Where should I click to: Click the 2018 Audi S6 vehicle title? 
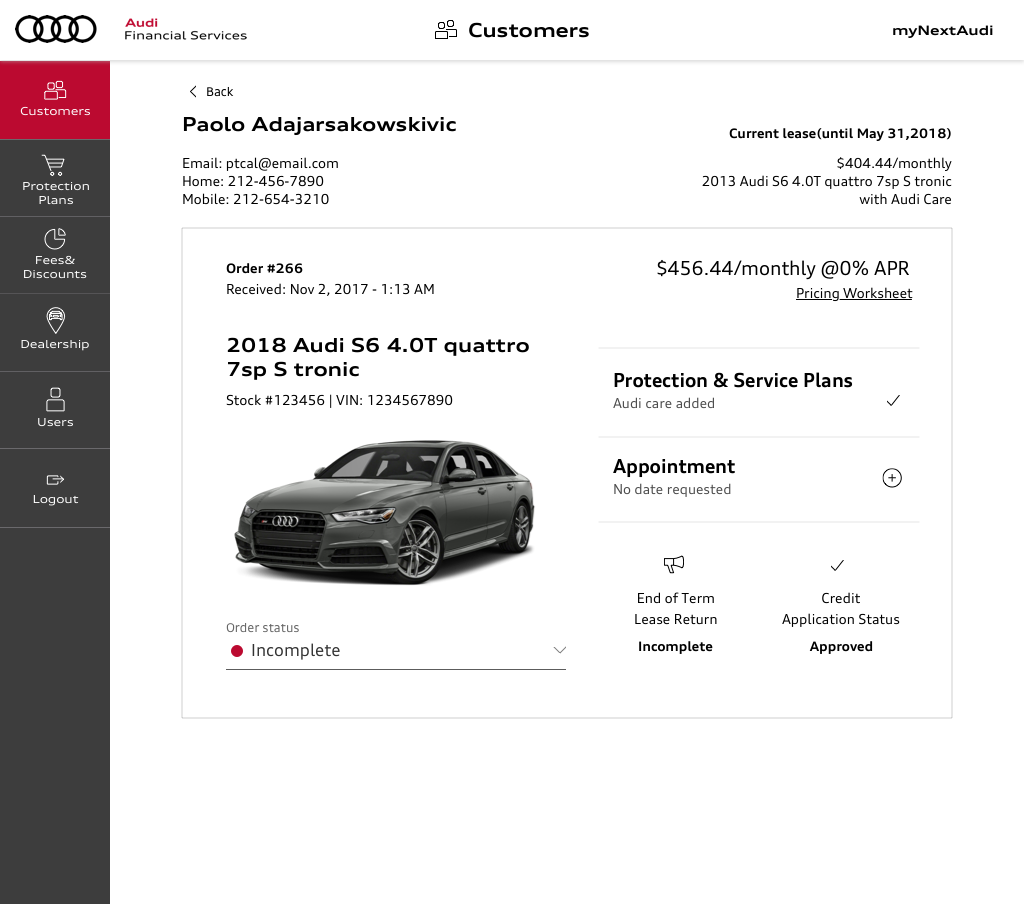coord(377,357)
